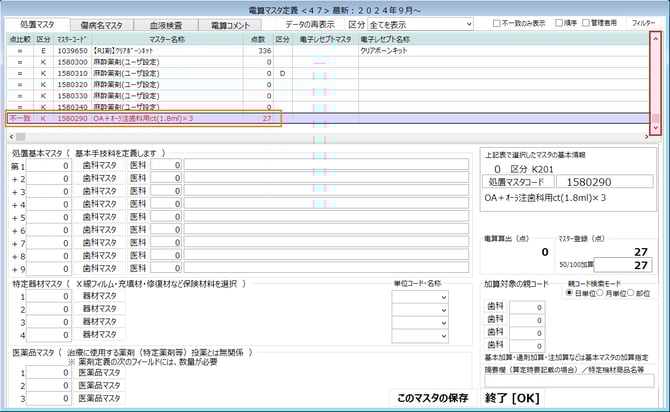Save with このマスタの保存 button
Image resolution: width=670 pixels, height=412 pixels.
click(432, 397)
